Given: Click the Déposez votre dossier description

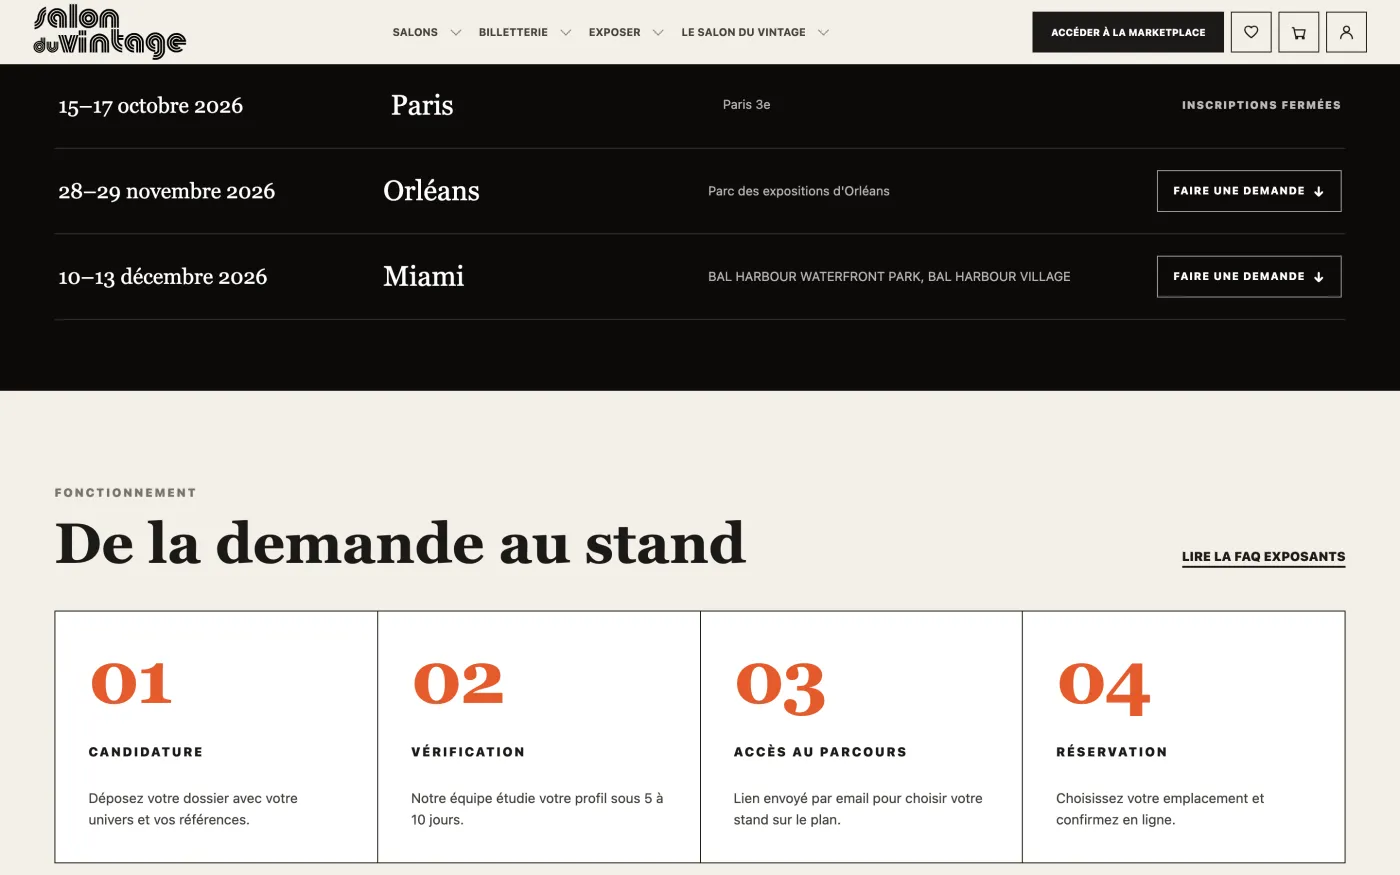Looking at the screenshot, I should [193, 809].
